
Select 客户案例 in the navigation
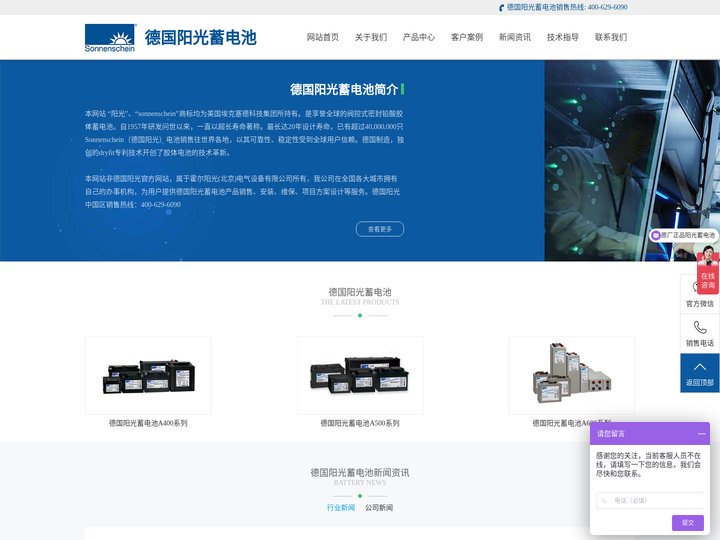click(x=467, y=37)
